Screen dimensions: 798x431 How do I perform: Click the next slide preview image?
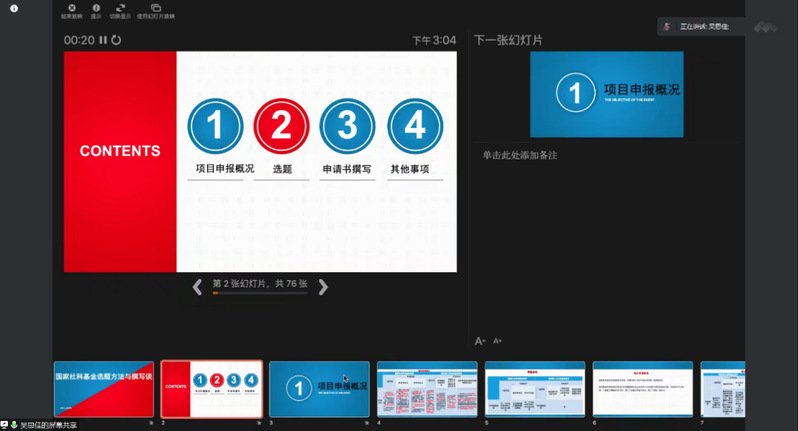606,94
